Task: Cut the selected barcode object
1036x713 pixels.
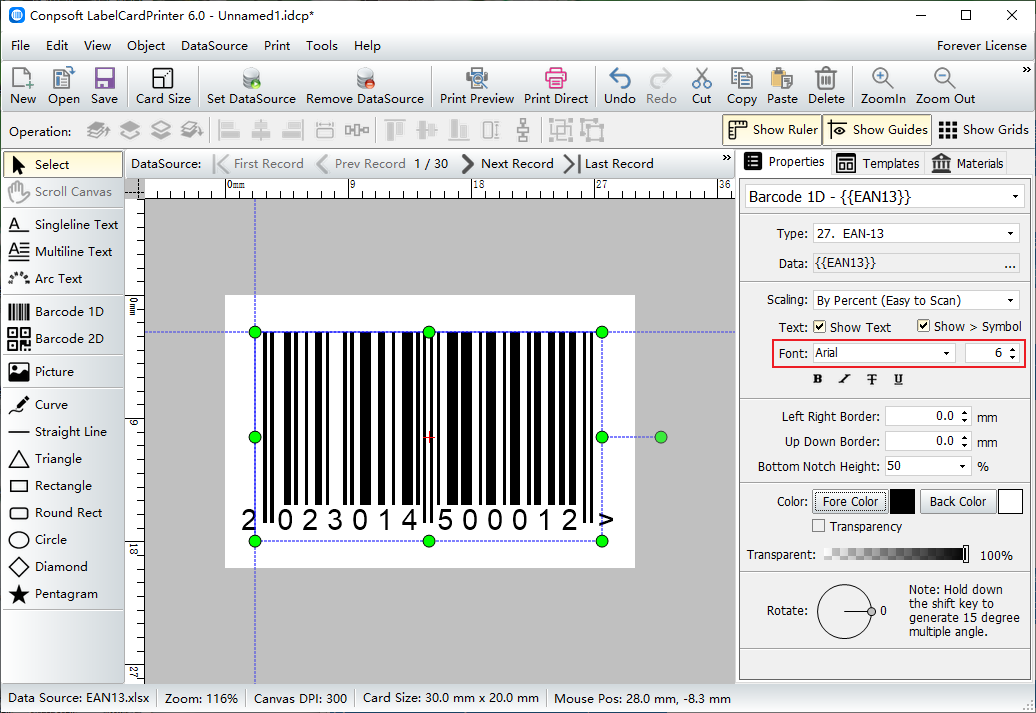Action: (701, 86)
